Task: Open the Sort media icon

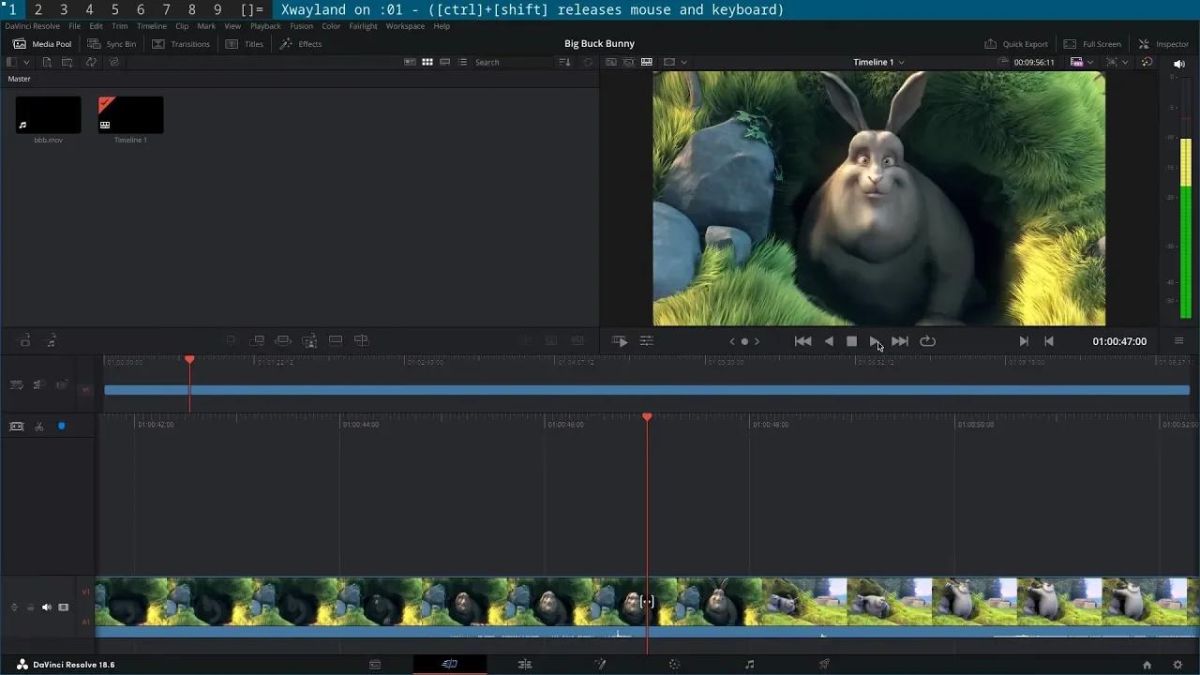Action: tap(565, 62)
